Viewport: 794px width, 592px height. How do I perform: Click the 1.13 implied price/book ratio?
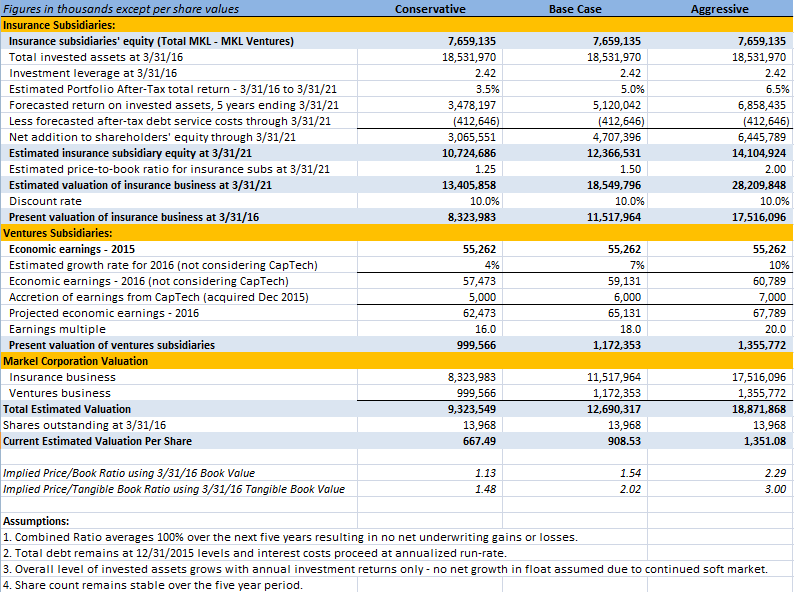(486, 473)
